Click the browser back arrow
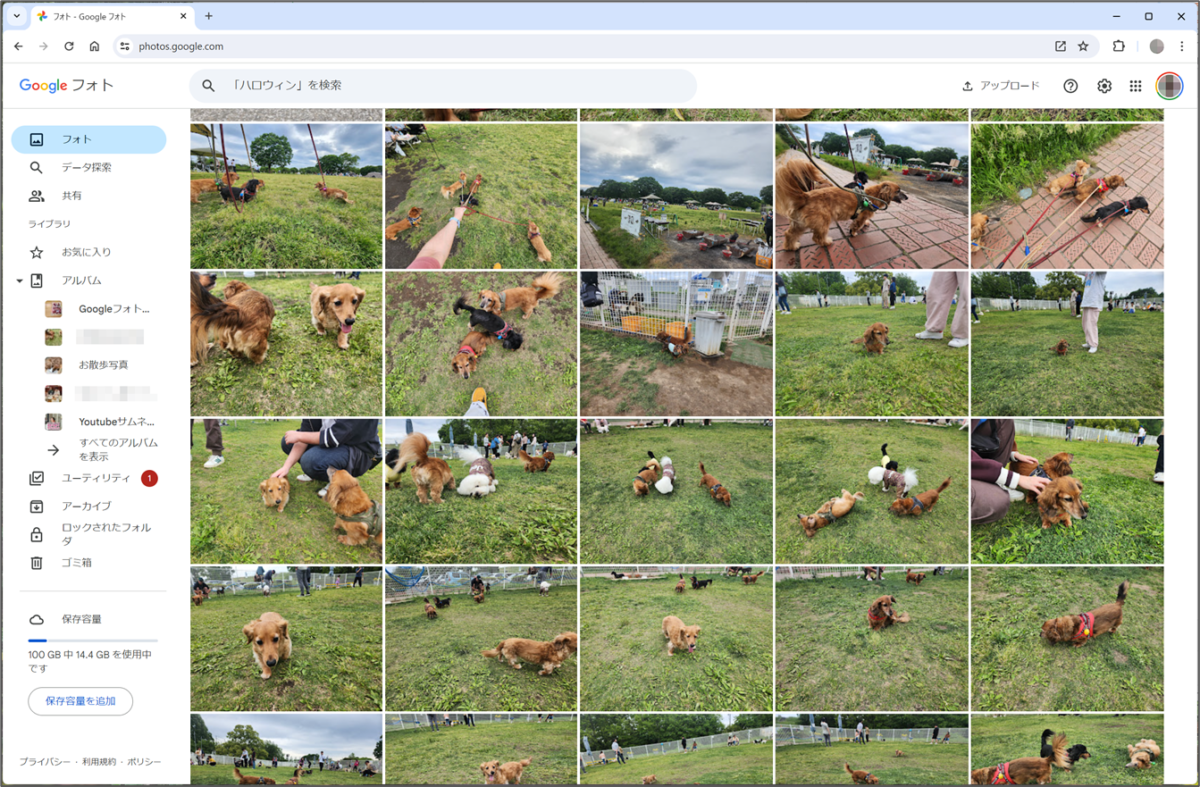 click(18, 46)
